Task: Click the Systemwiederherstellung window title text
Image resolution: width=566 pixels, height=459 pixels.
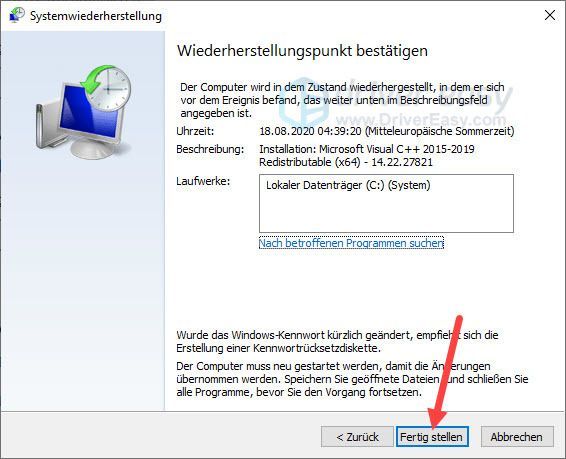Action: (96, 16)
